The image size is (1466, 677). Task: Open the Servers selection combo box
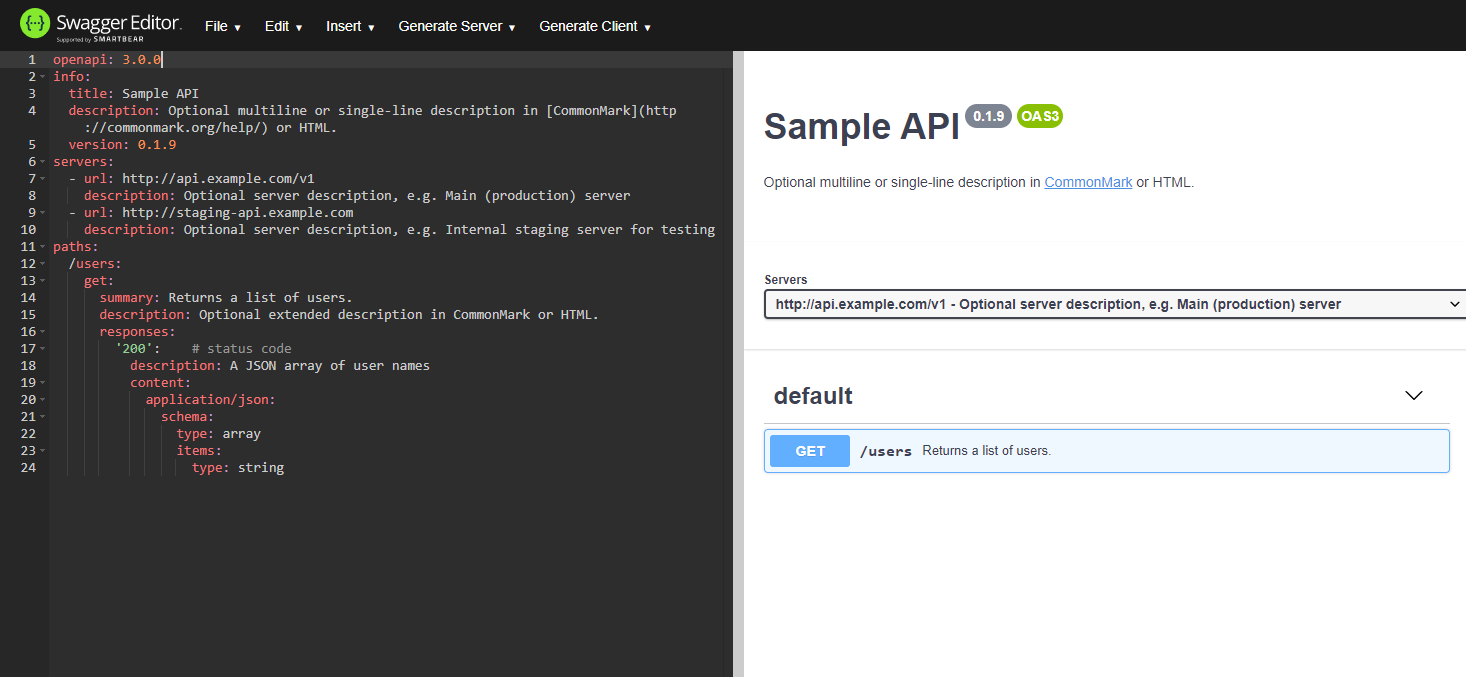[x=1114, y=304]
